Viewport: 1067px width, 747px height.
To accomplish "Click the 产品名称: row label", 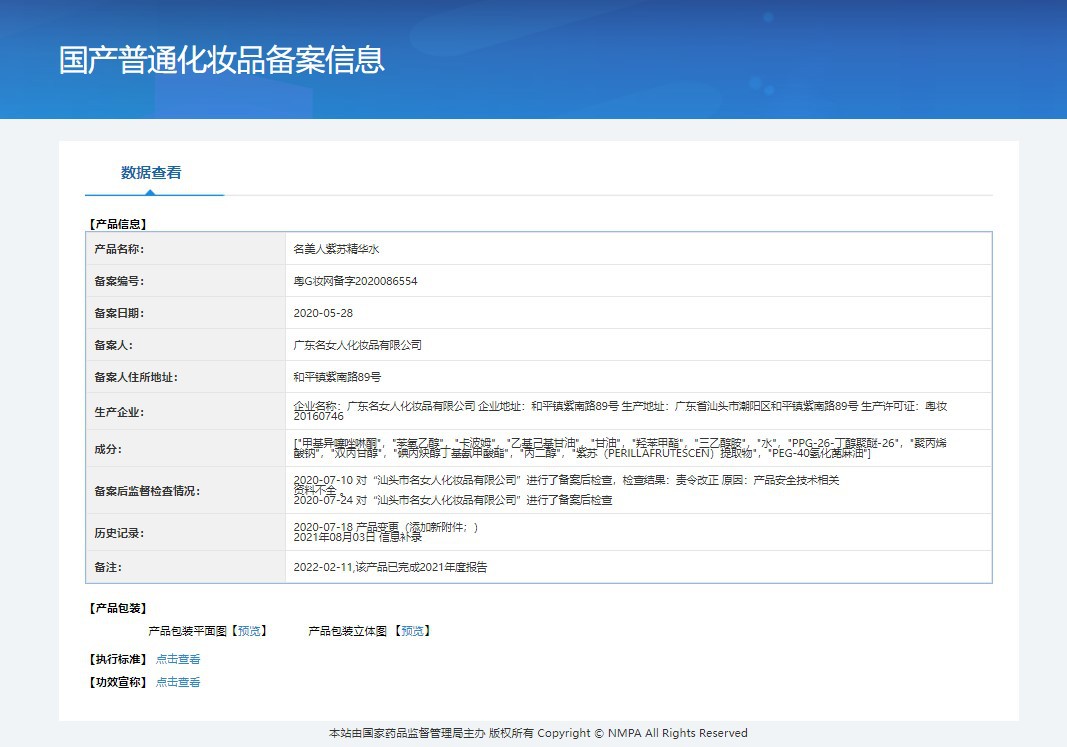I will point(119,249).
